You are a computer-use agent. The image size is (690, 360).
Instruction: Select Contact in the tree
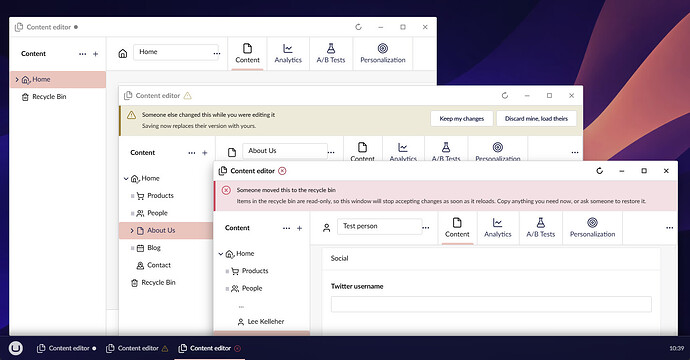click(159, 265)
